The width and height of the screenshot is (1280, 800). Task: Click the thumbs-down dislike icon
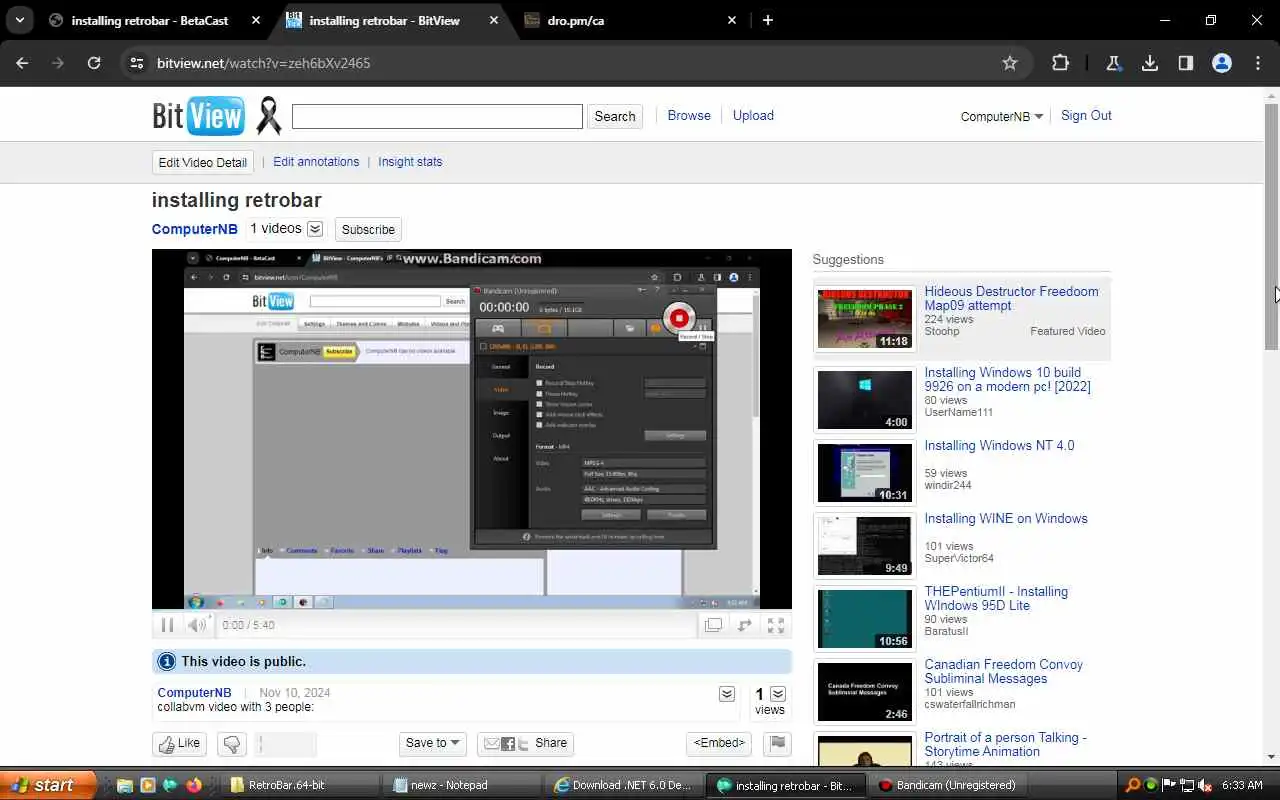[232, 744]
